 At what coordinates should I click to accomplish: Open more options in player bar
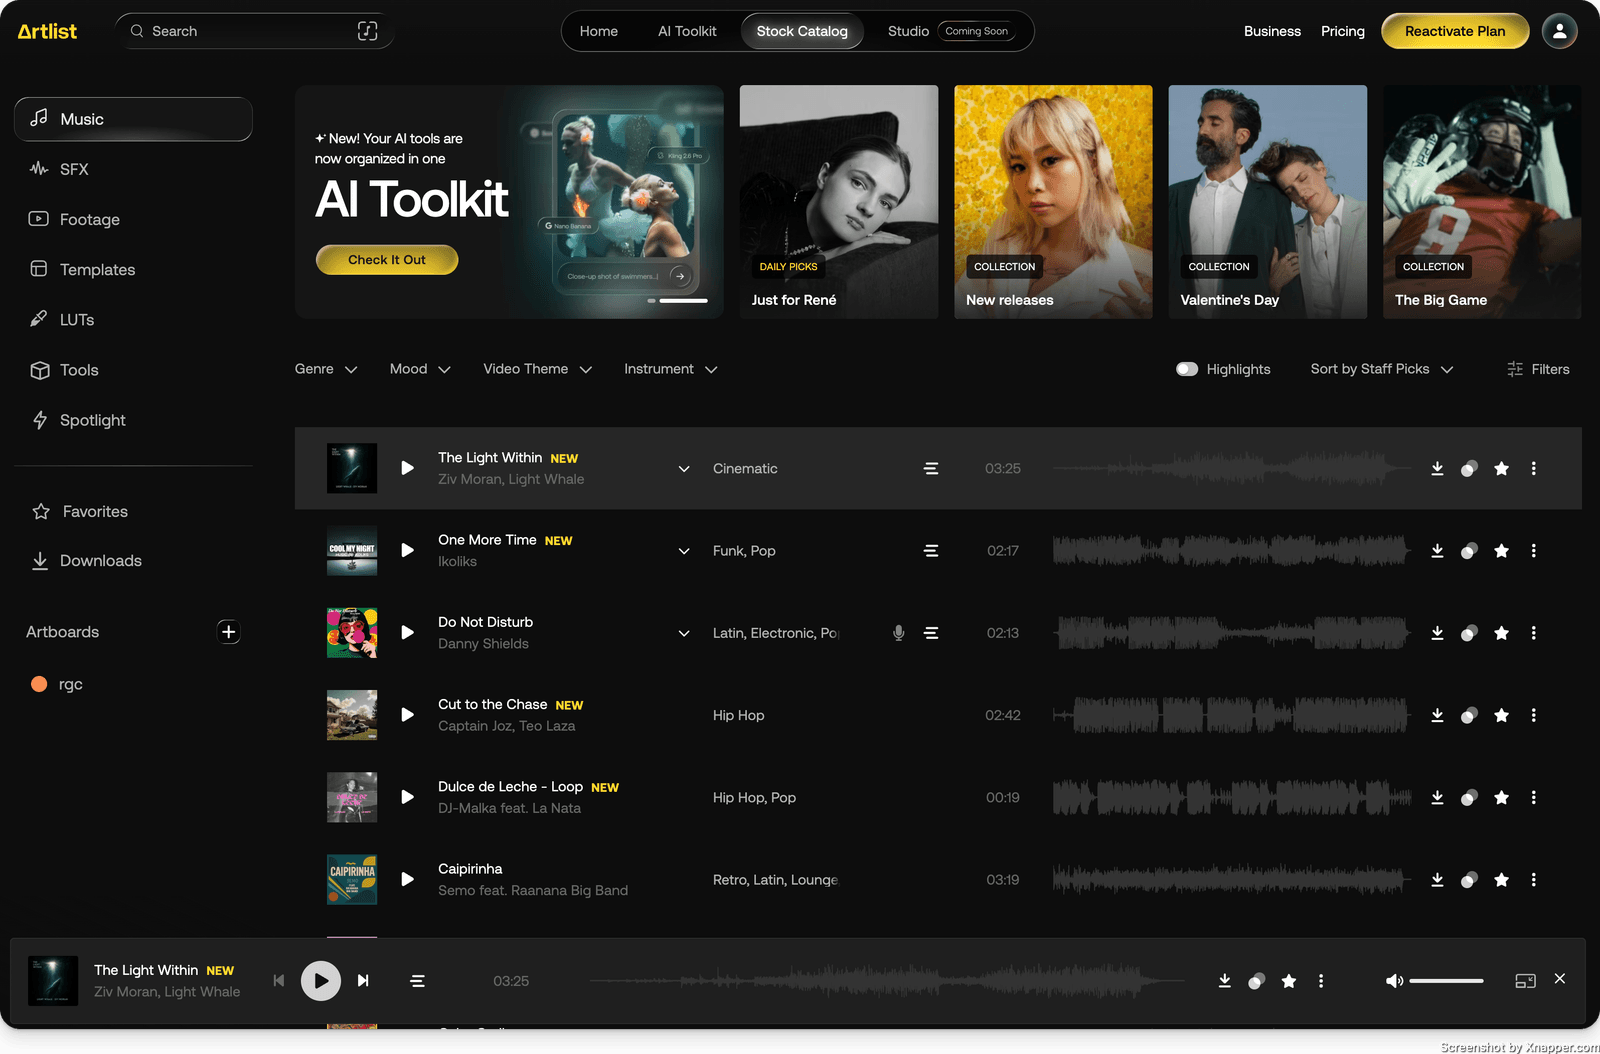pos(1321,981)
